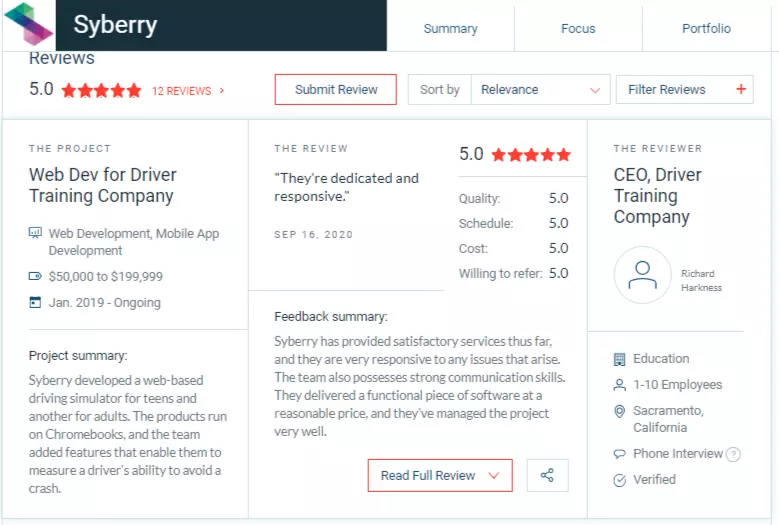Click the project date calendar icon
The image size is (779, 525).
coord(35,302)
